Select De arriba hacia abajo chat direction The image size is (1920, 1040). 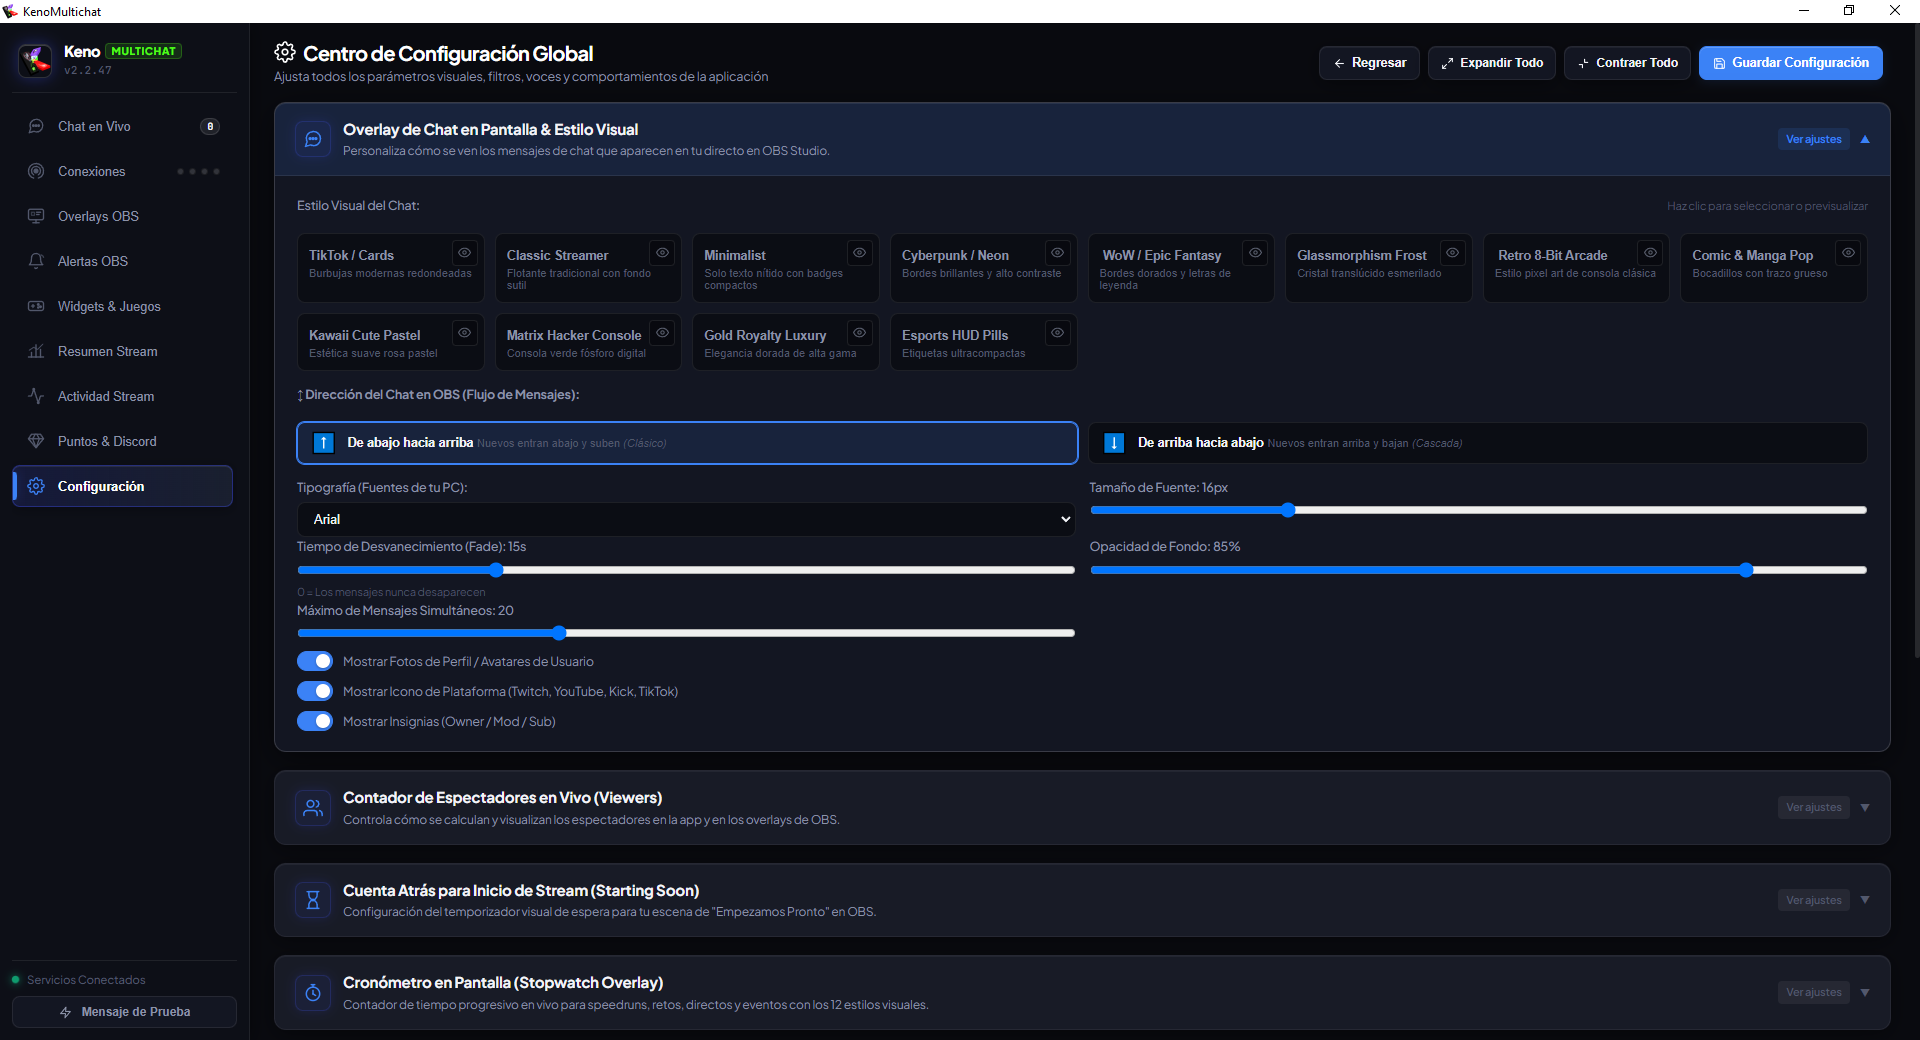(1477, 443)
